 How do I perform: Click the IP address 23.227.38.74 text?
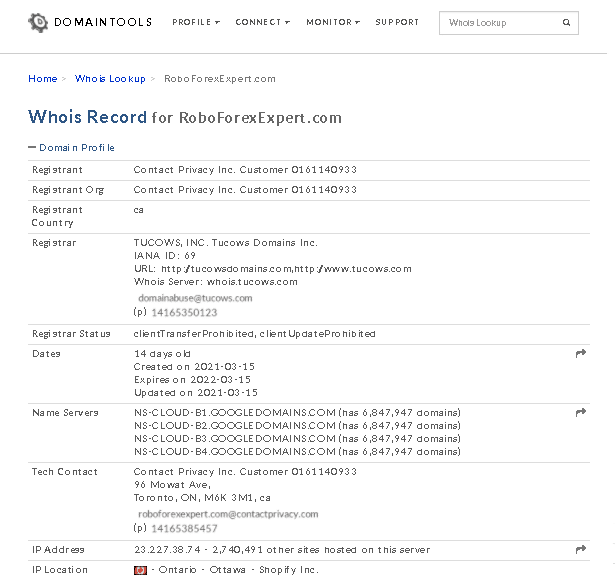click(x=167, y=550)
